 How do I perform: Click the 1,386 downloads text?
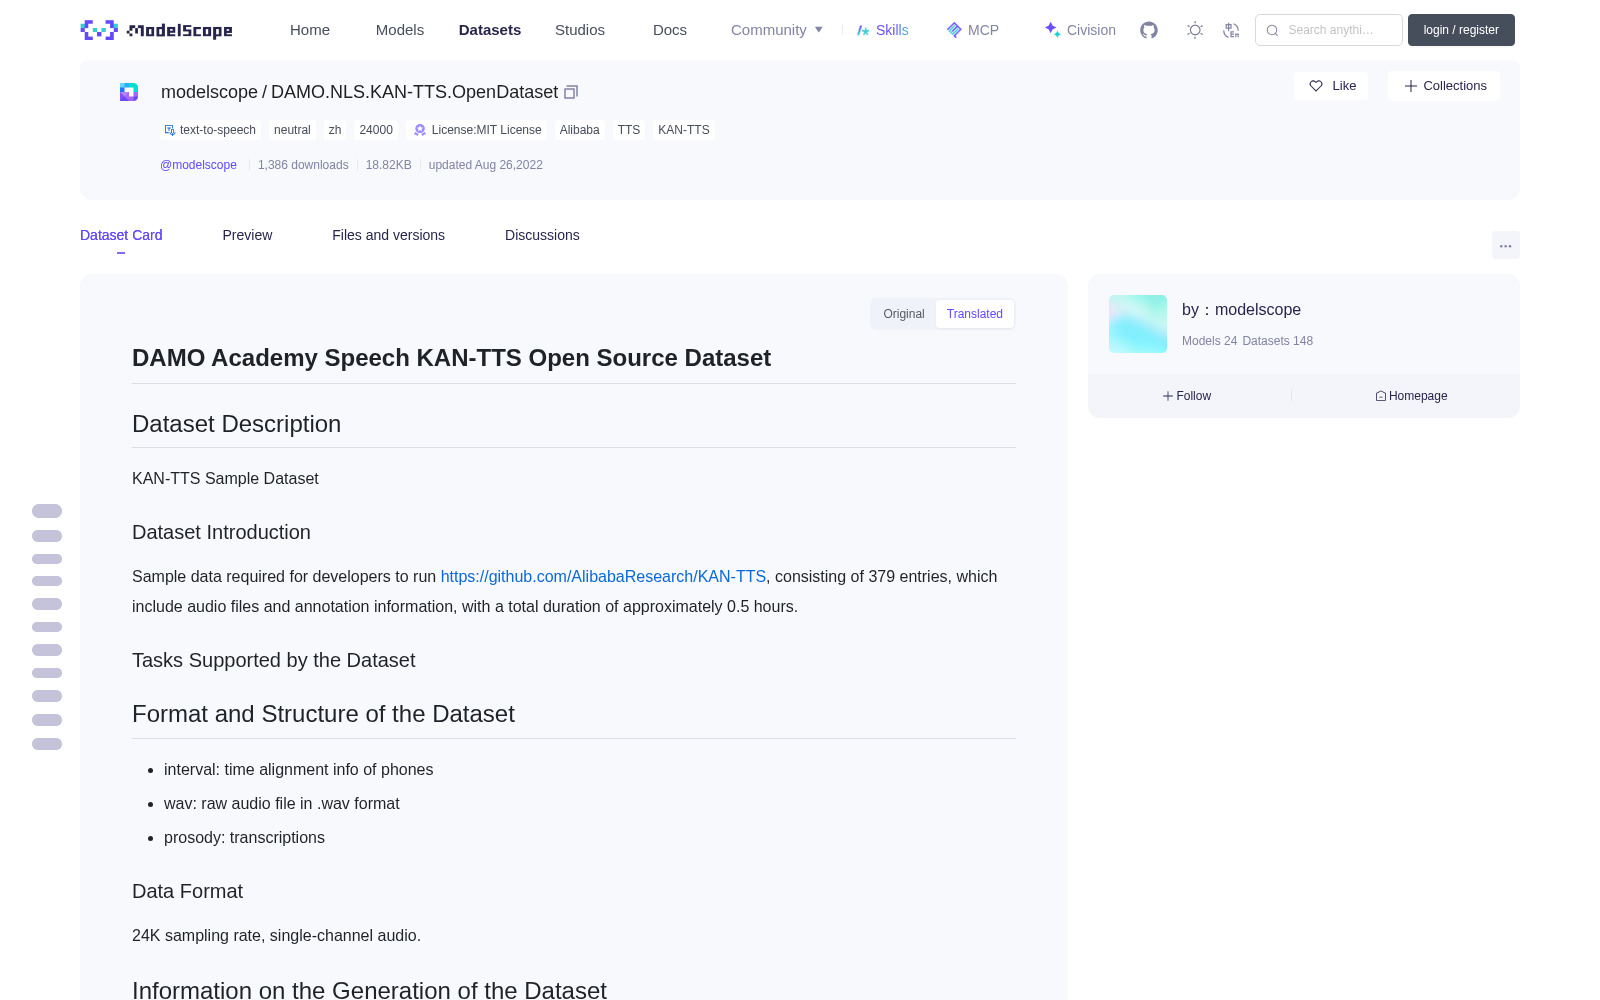tap(303, 165)
